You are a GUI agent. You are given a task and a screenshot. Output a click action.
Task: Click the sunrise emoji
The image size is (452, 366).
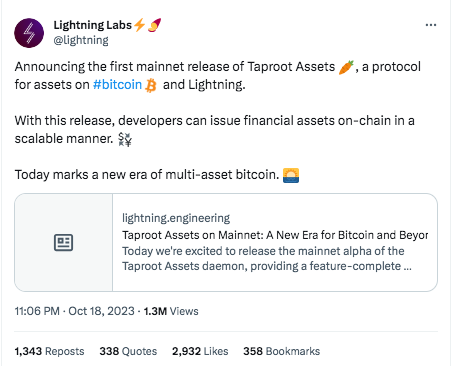click(291, 175)
